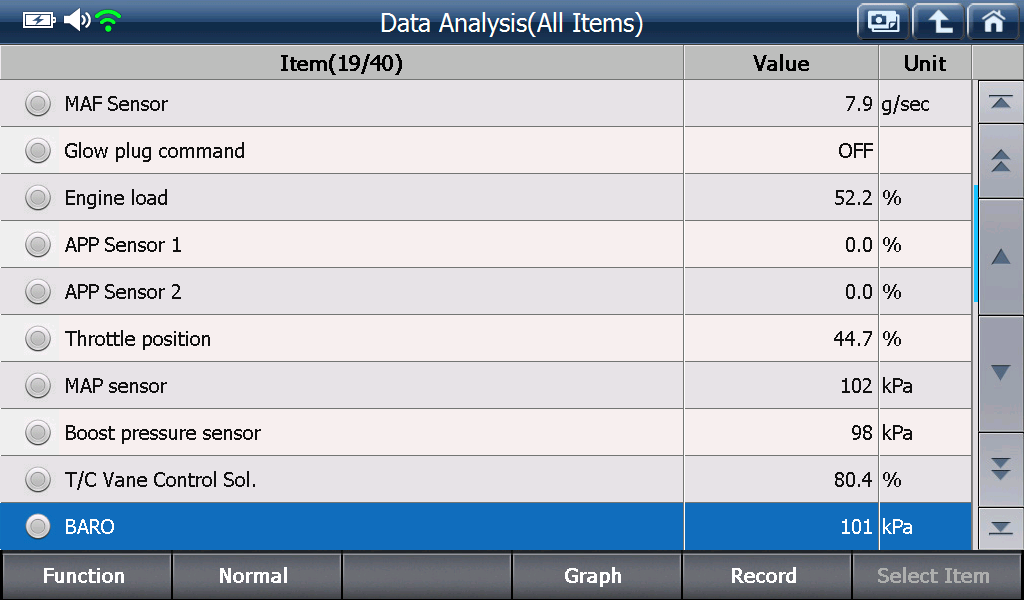Jump to top of list arrow

pos(1000,103)
